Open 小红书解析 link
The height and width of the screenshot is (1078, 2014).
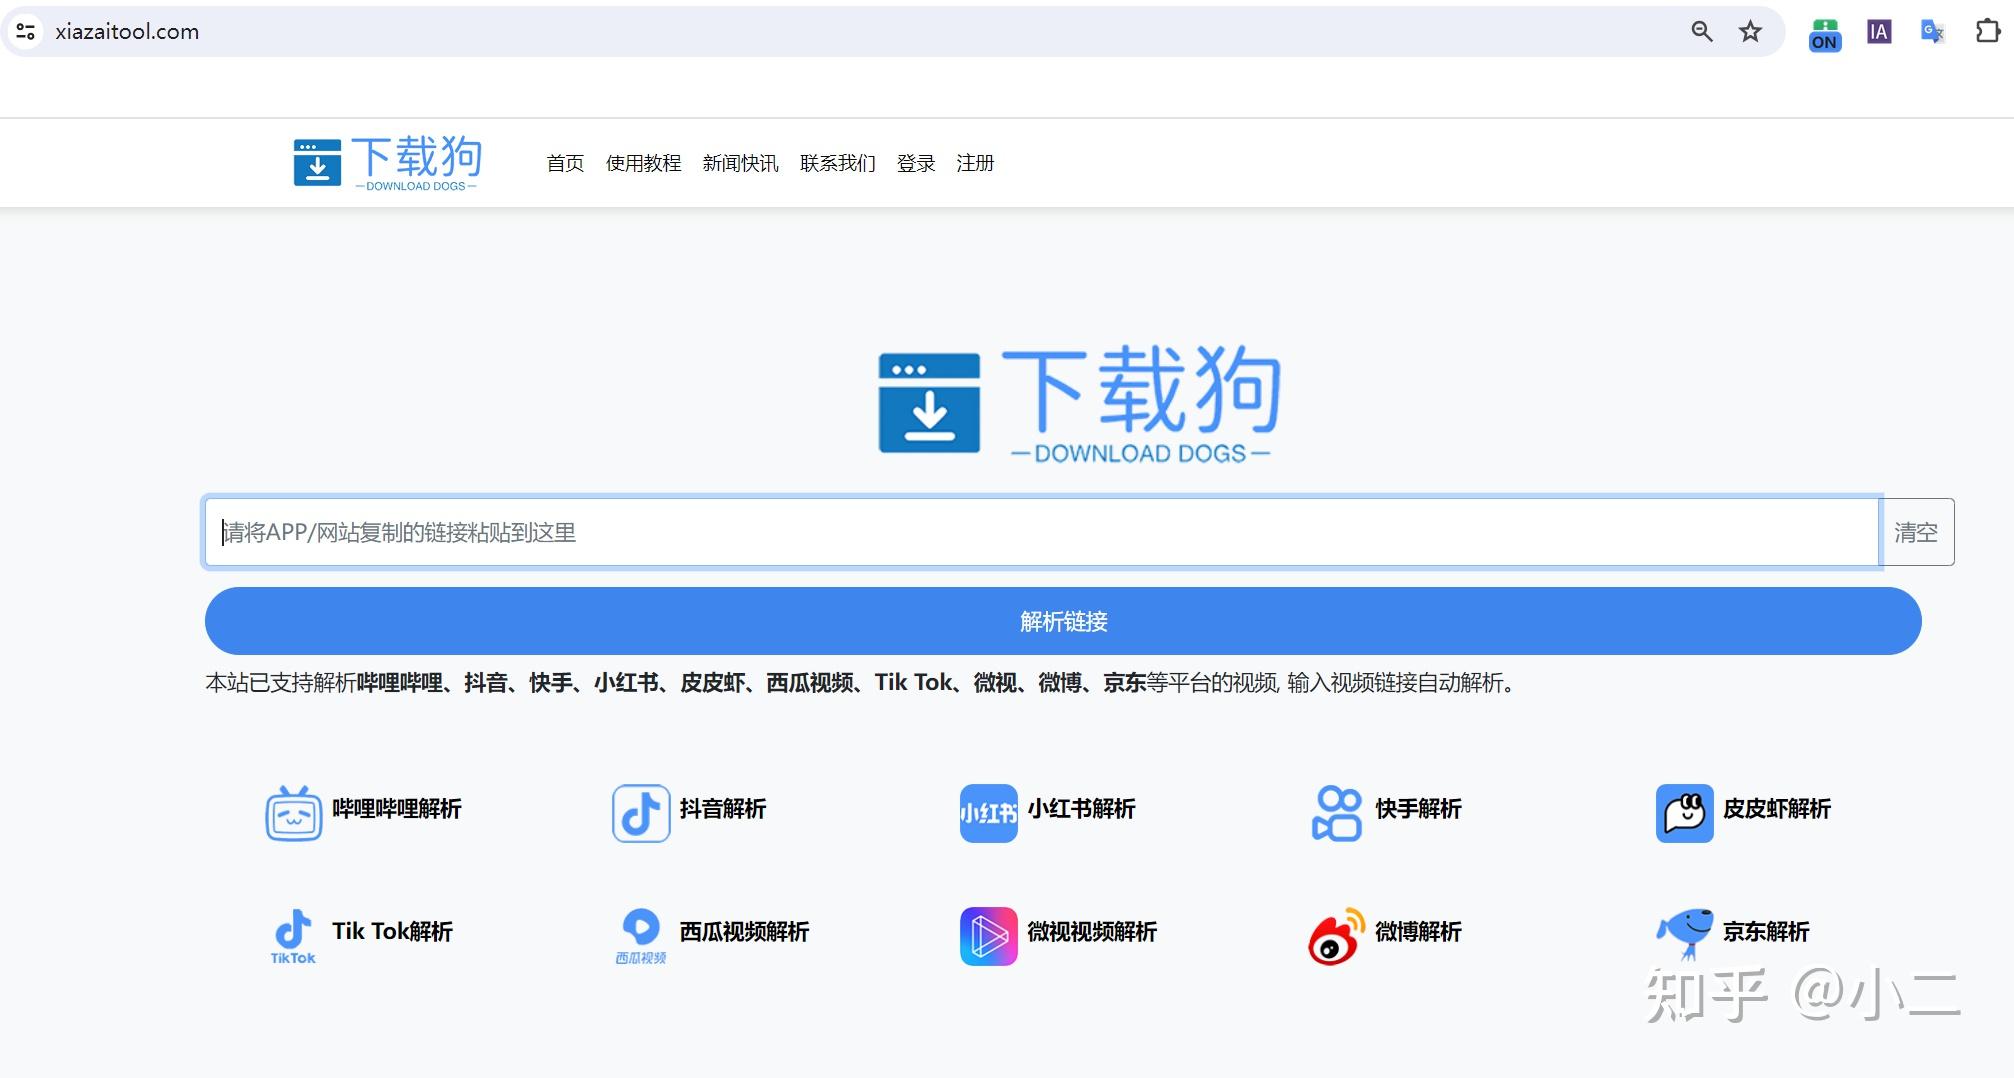(x=1082, y=809)
